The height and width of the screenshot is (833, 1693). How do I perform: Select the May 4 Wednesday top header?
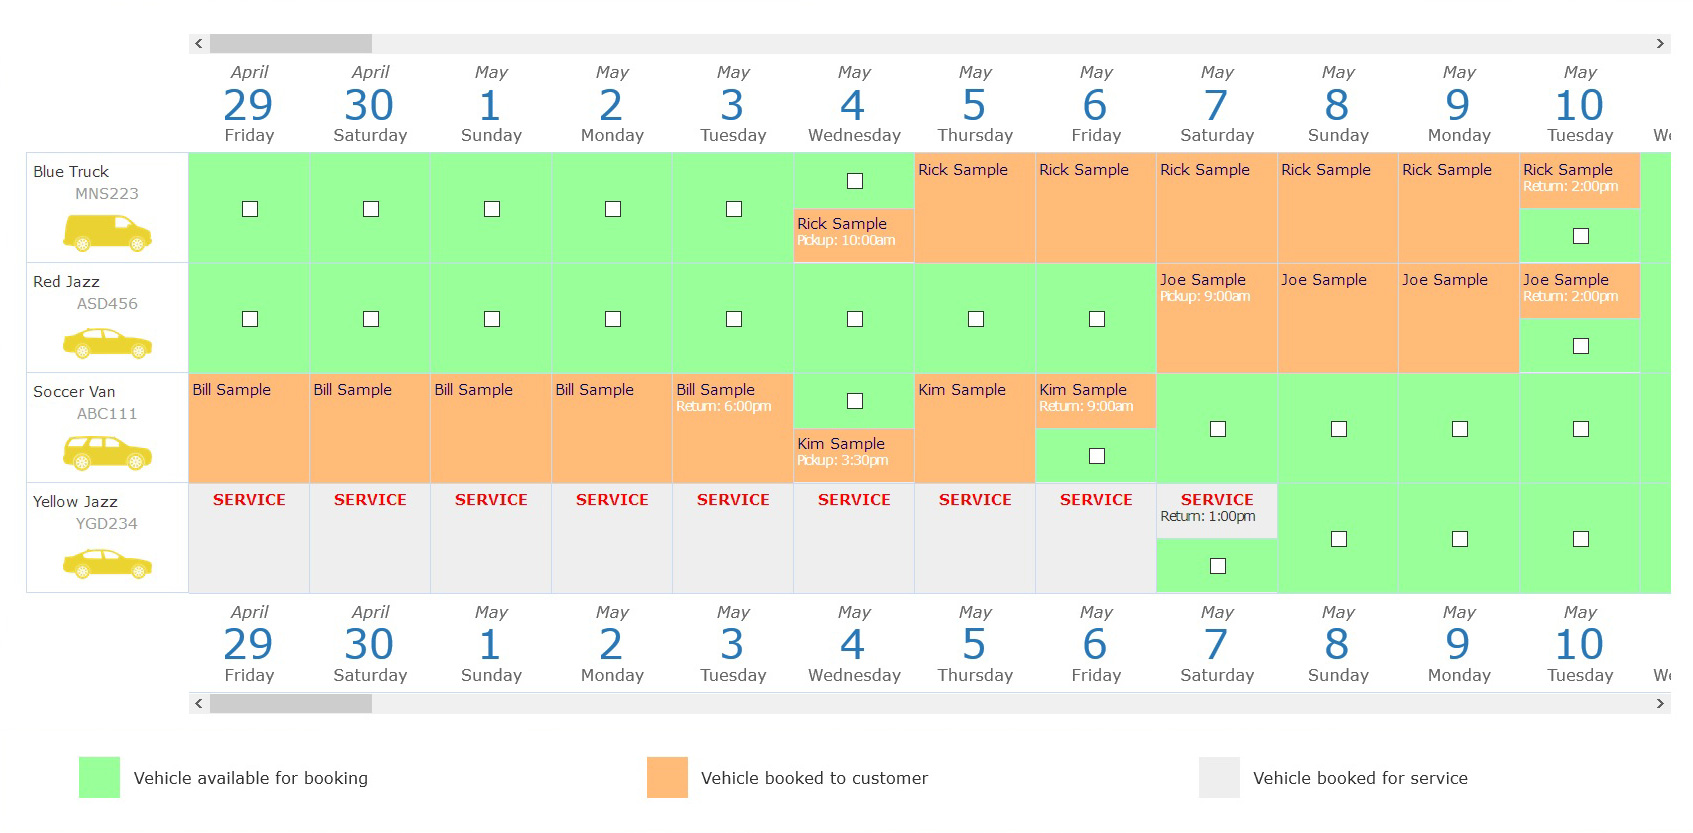[854, 104]
